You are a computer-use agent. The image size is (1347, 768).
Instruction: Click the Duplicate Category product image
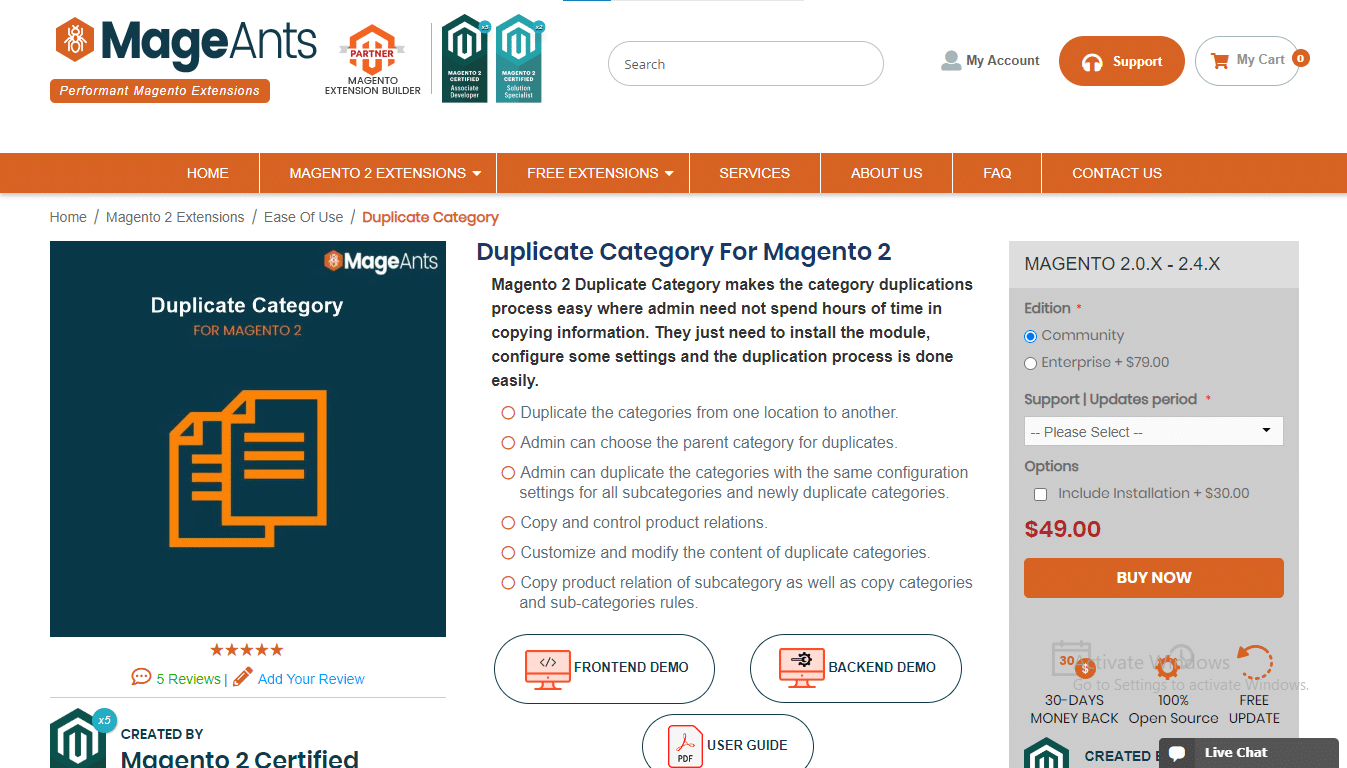tap(248, 439)
